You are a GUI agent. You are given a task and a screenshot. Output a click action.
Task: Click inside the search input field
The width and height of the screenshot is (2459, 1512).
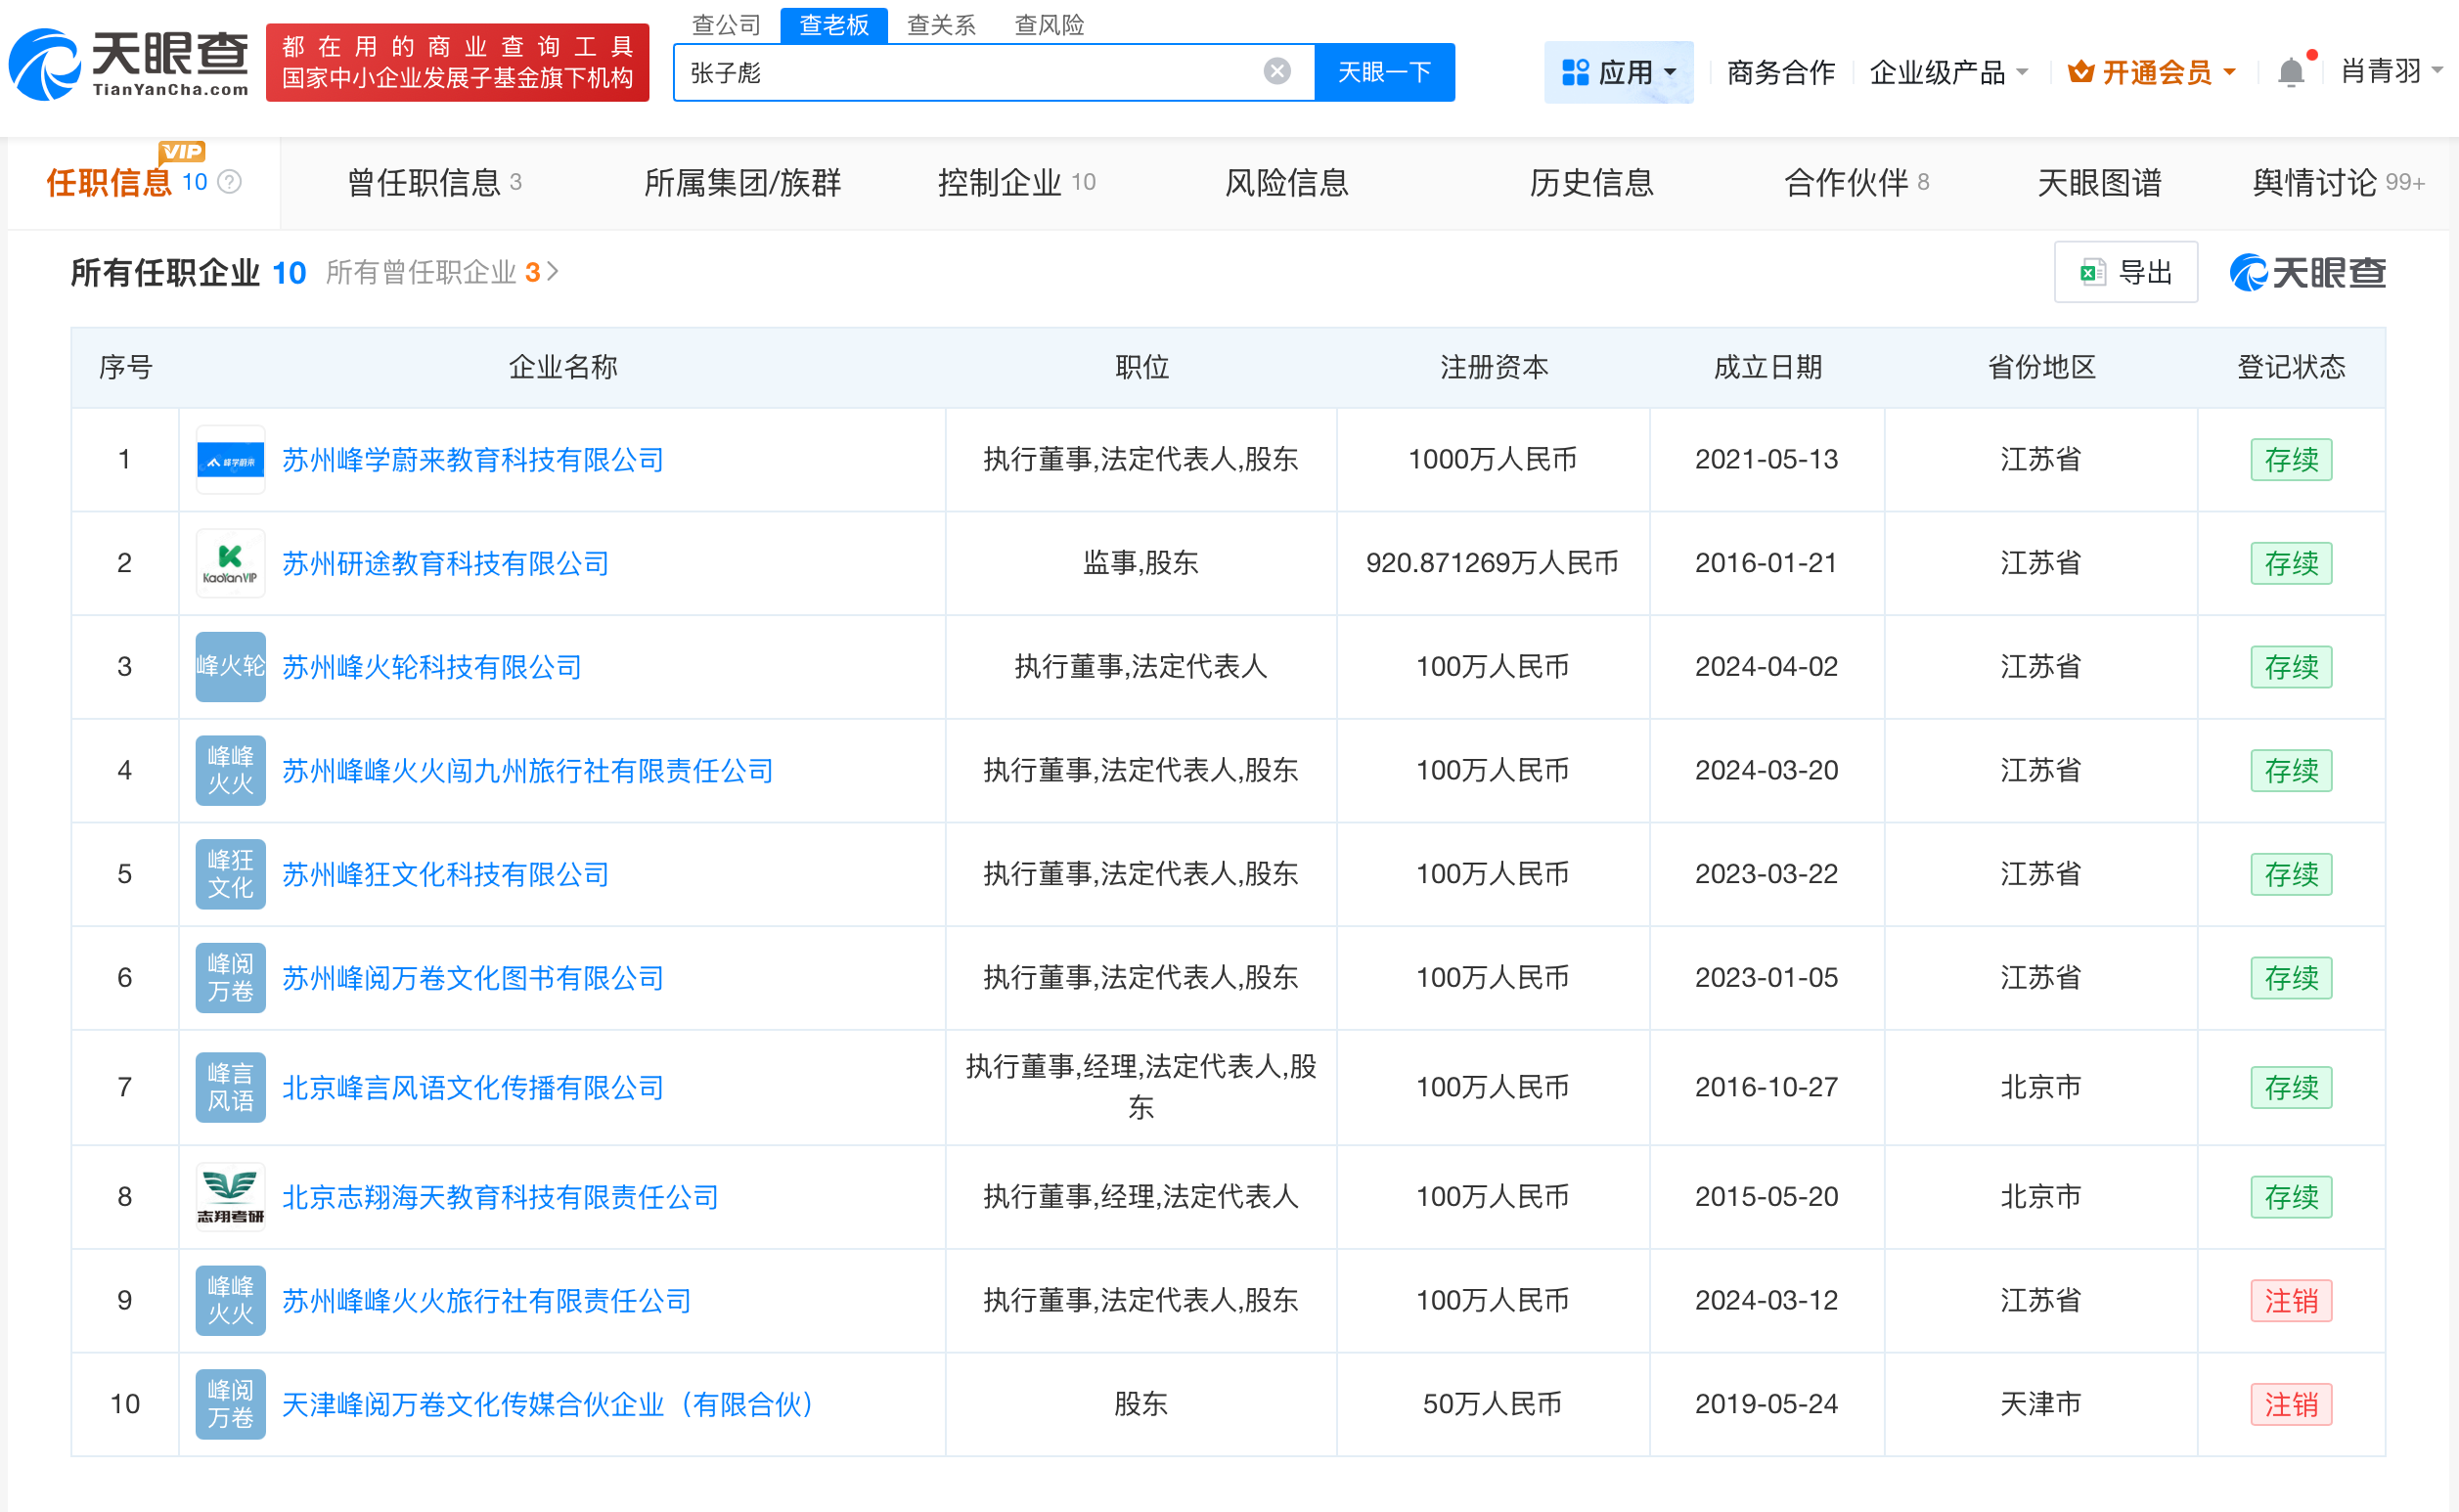[950, 71]
